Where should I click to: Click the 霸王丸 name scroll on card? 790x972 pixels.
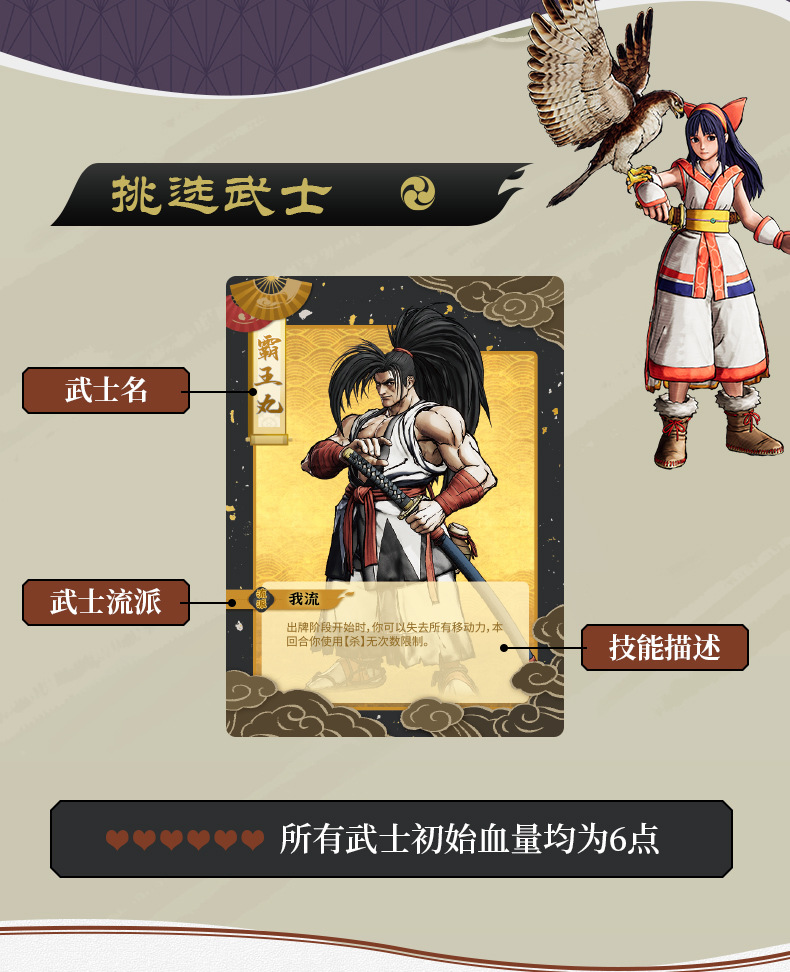269,380
